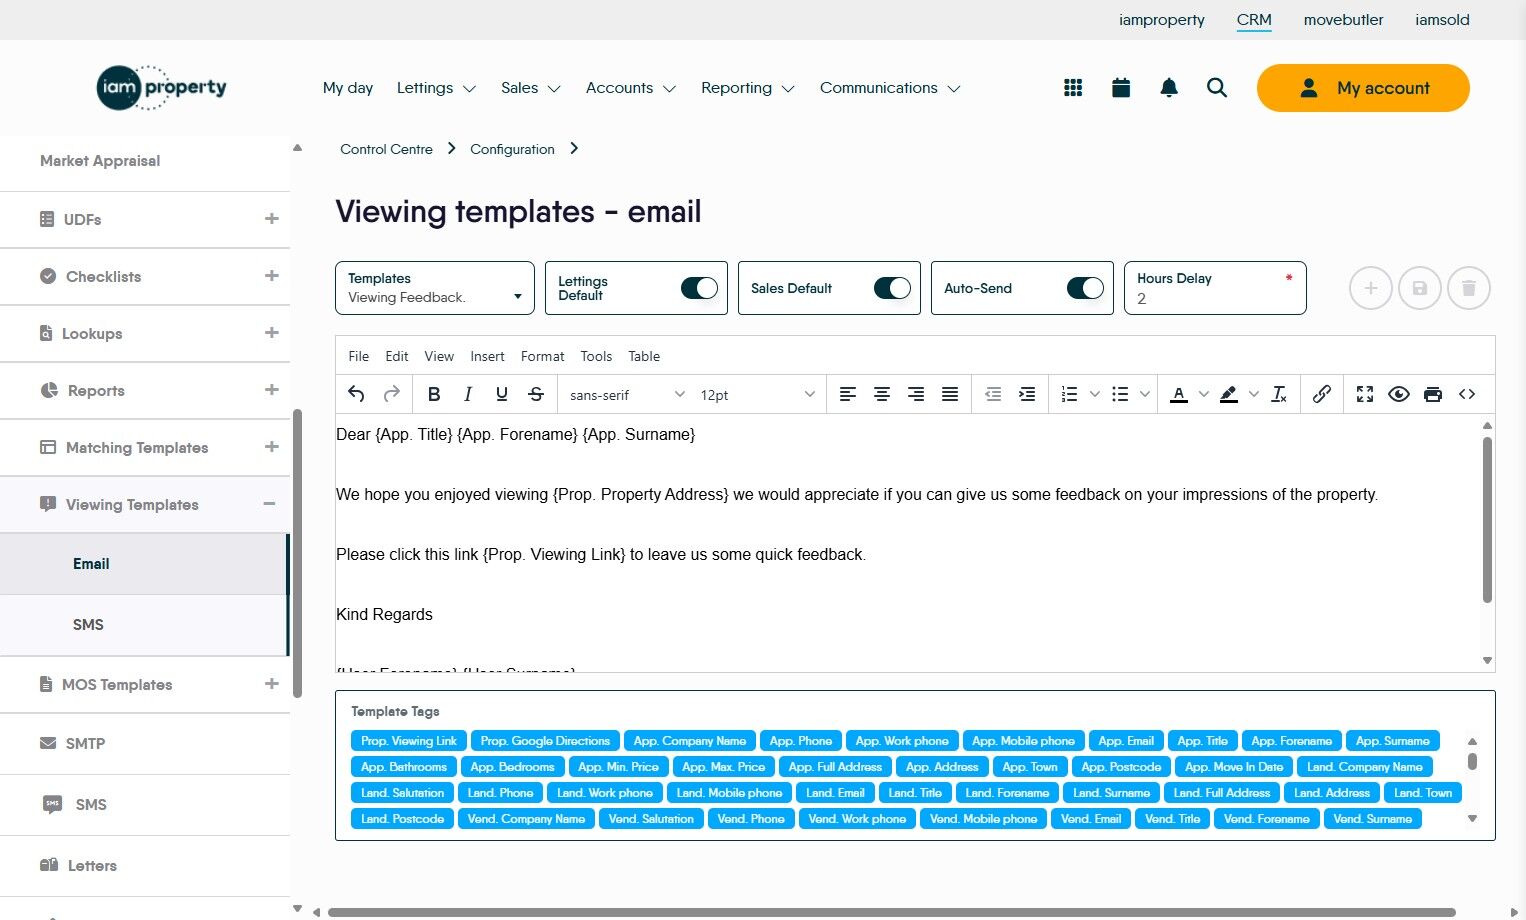Click the Hours Delay input field

point(1215,288)
